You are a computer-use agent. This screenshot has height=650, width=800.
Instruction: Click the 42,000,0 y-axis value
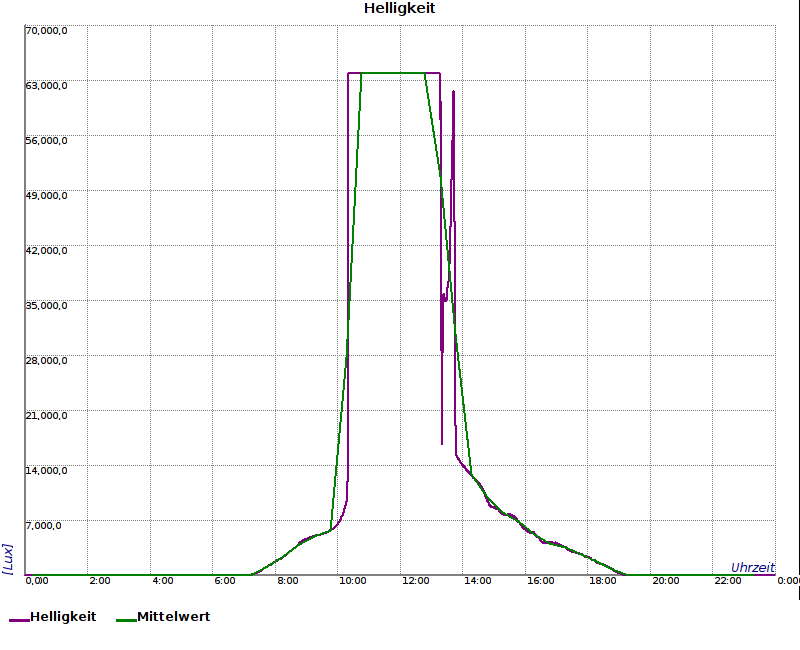[46, 251]
